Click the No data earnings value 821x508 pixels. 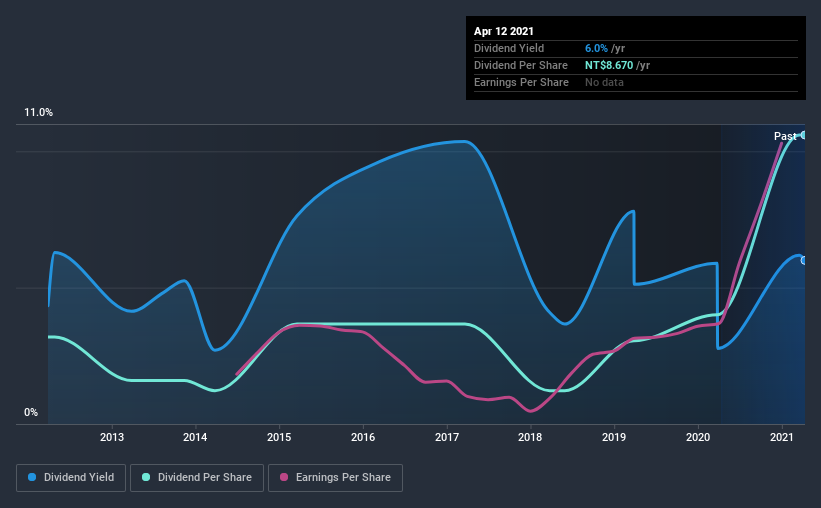[604, 82]
